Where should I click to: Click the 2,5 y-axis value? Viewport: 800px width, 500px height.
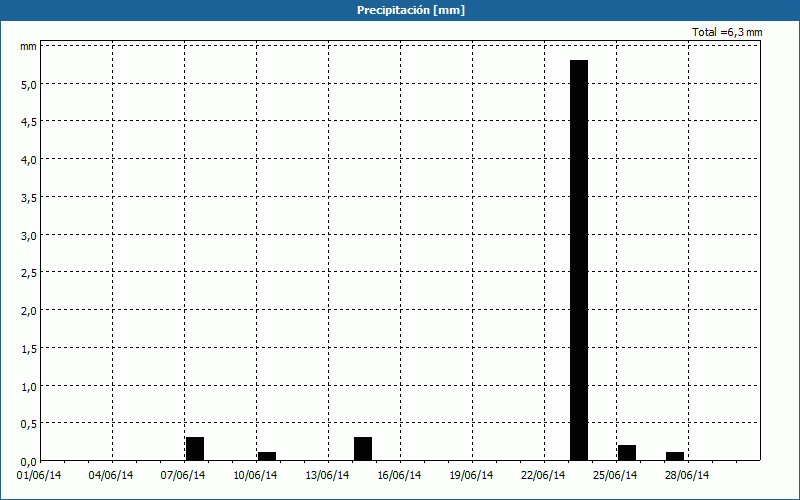[29, 273]
